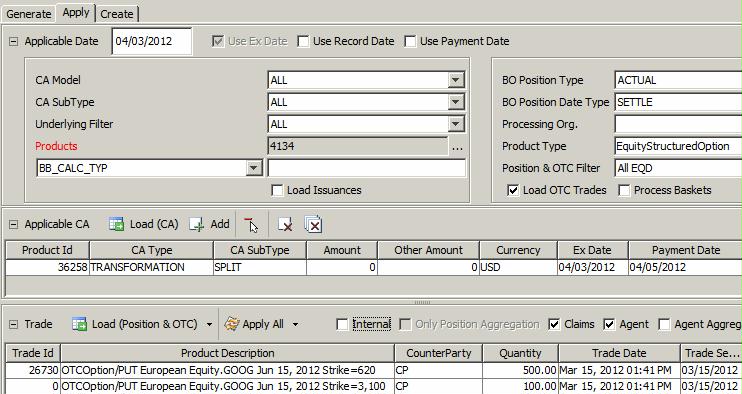Uncheck the Claims checkbox
Image resolution: width=742 pixels, height=394 pixels.
(554, 324)
